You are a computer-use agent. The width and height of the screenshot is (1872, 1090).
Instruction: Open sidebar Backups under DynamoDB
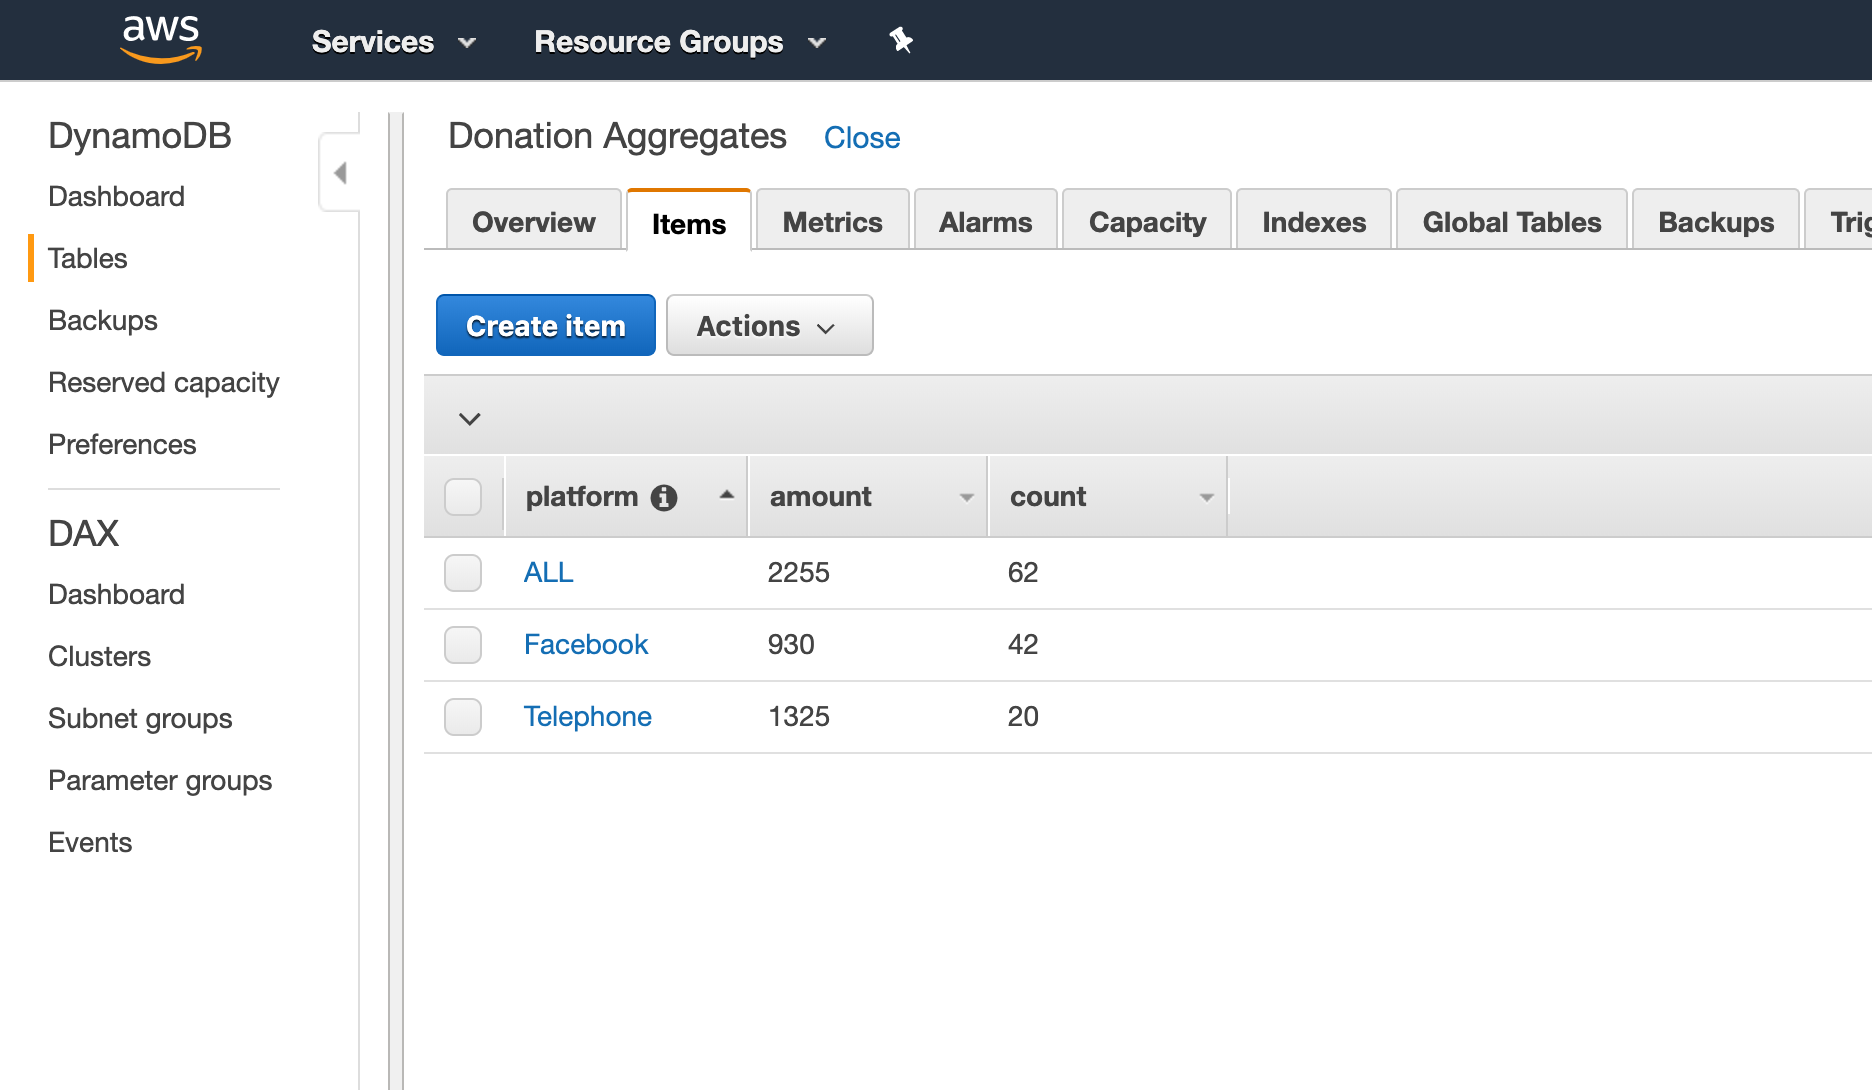pos(103,320)
